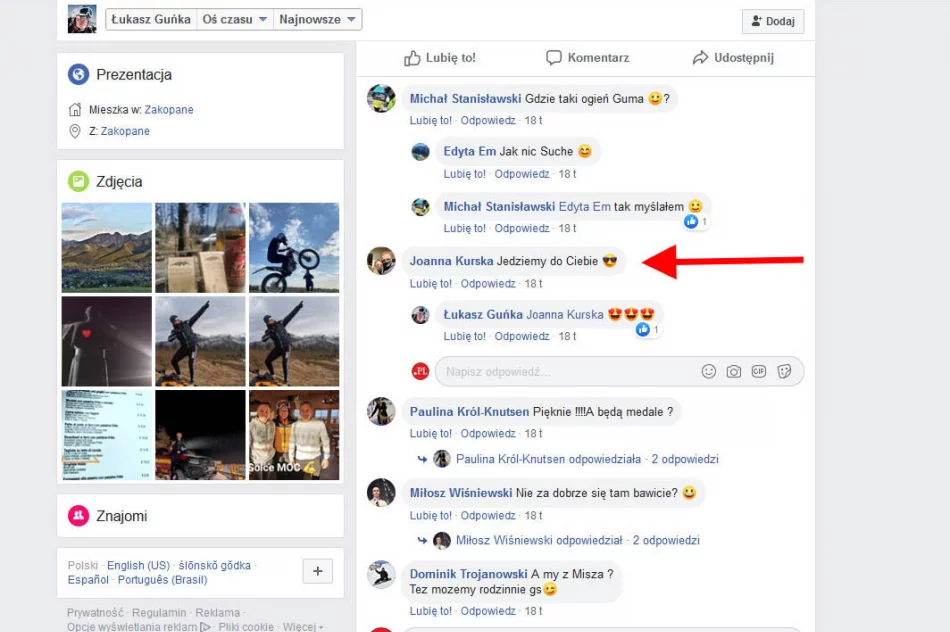This screenshot has height=632, width=950.
Task: Open the mountain landscape photo thumbnail
Action: coord(107,247)
